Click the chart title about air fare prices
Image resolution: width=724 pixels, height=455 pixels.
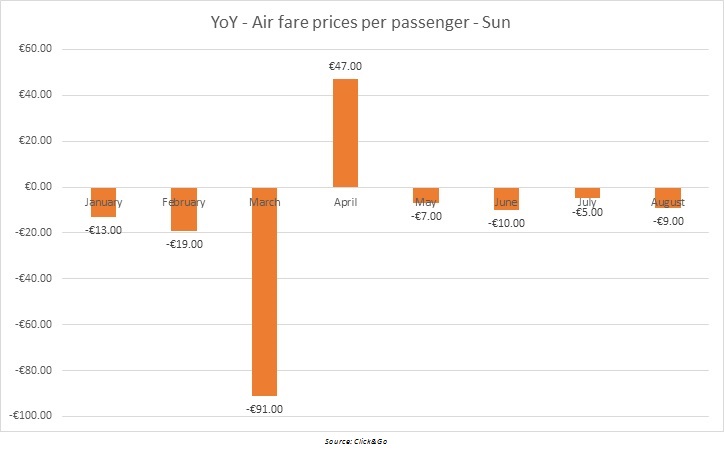coord(361,20)
